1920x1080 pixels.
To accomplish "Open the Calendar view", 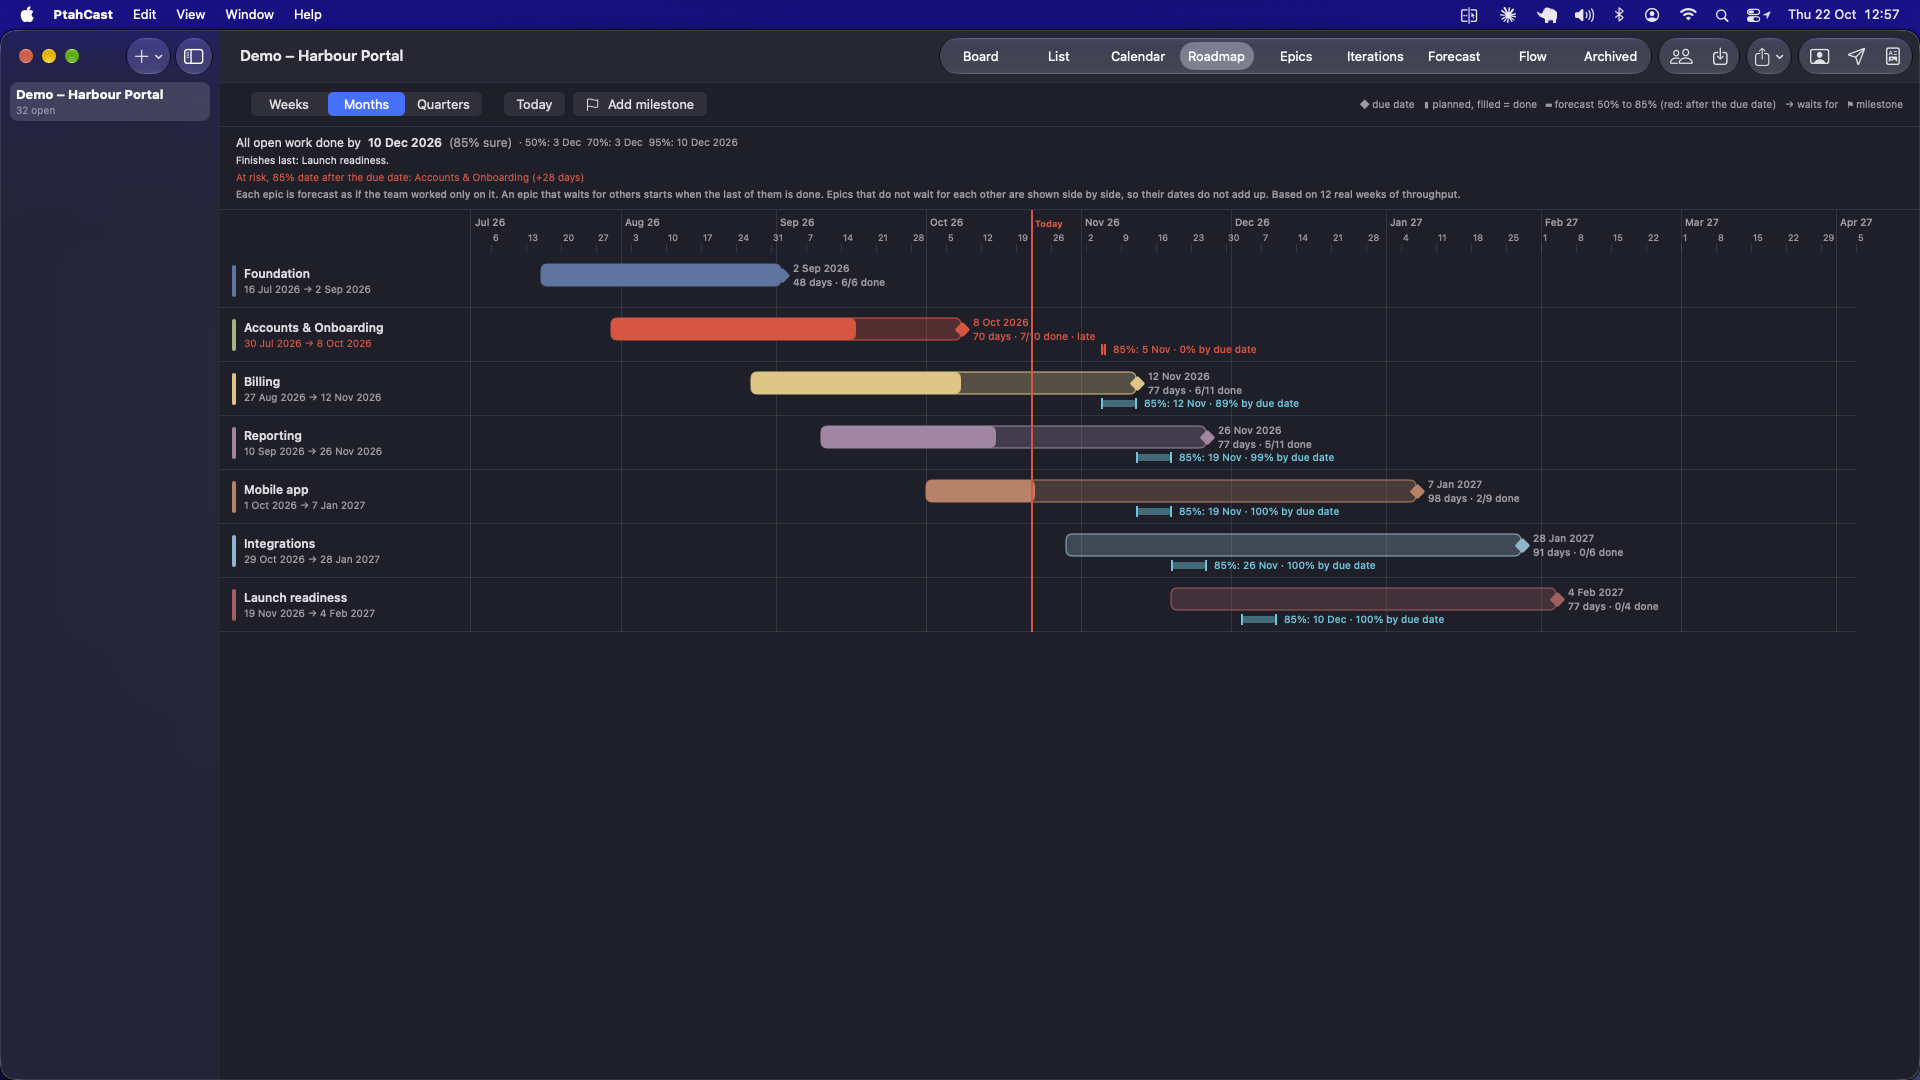I will point(1137,57).
